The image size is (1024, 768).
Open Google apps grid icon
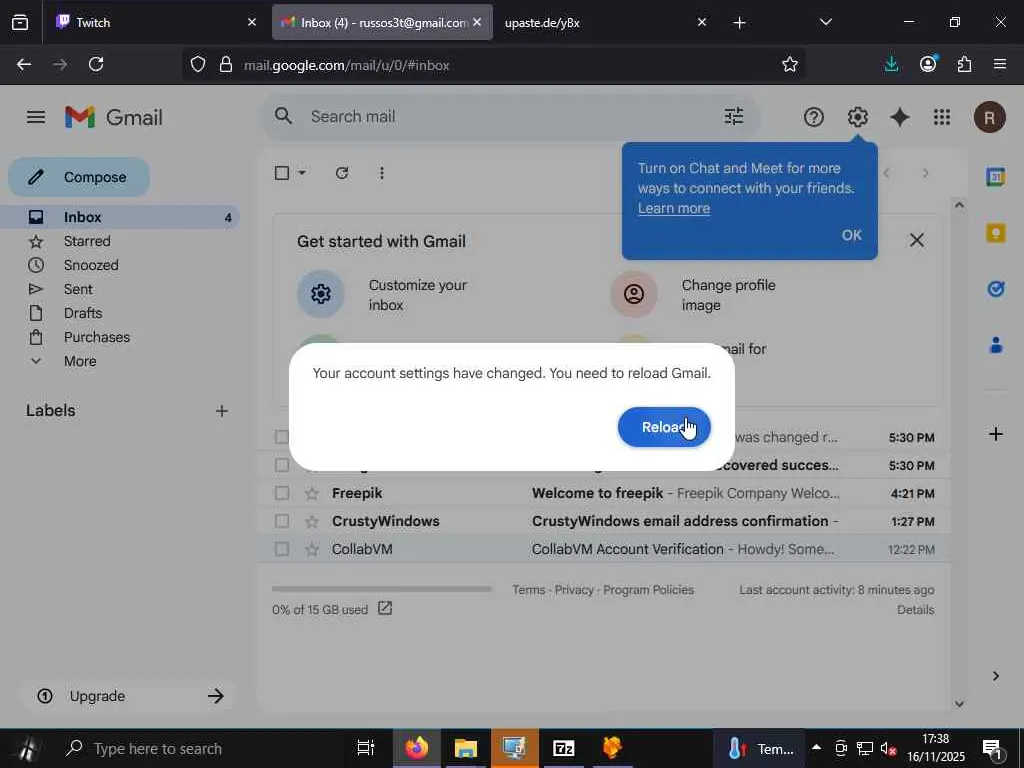point(942,118)
